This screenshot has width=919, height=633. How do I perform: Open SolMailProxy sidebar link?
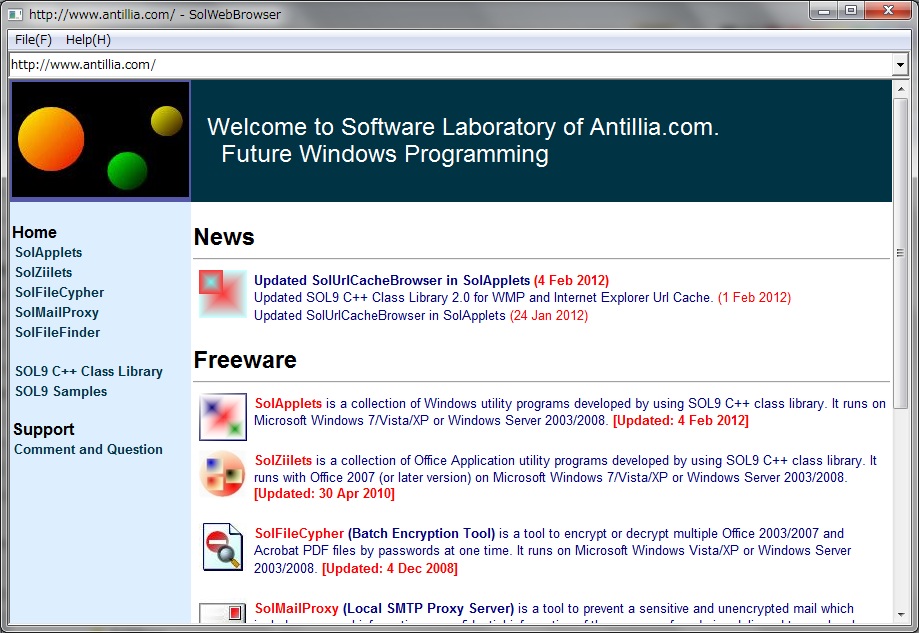[57, 312]
